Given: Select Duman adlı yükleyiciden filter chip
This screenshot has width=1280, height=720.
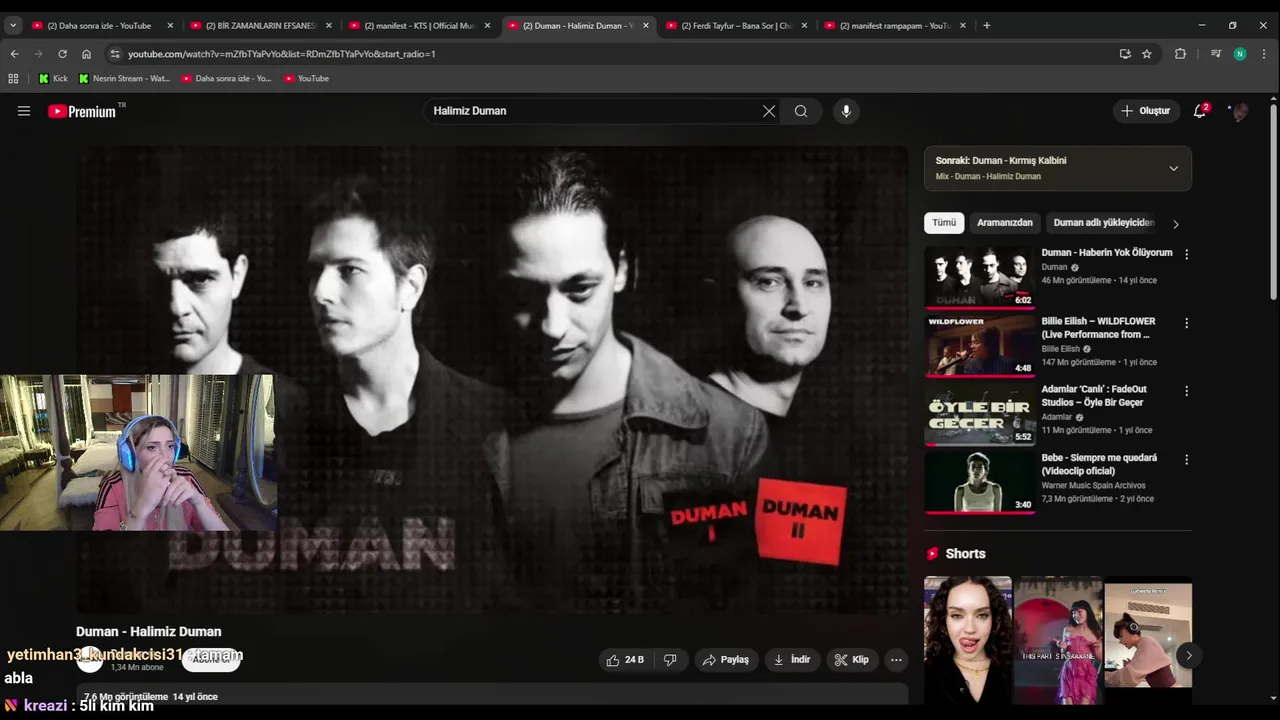Looking at the screenshot, I should (x=1103, y=223).
